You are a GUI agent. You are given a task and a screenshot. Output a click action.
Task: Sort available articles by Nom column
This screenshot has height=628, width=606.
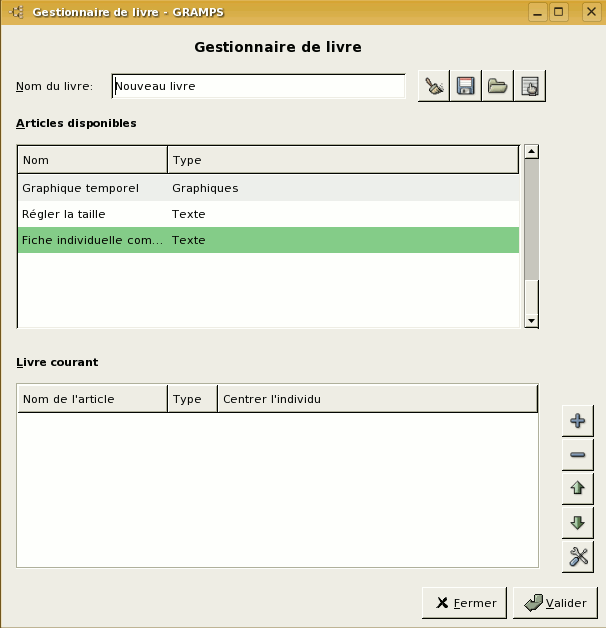(92, 160)
